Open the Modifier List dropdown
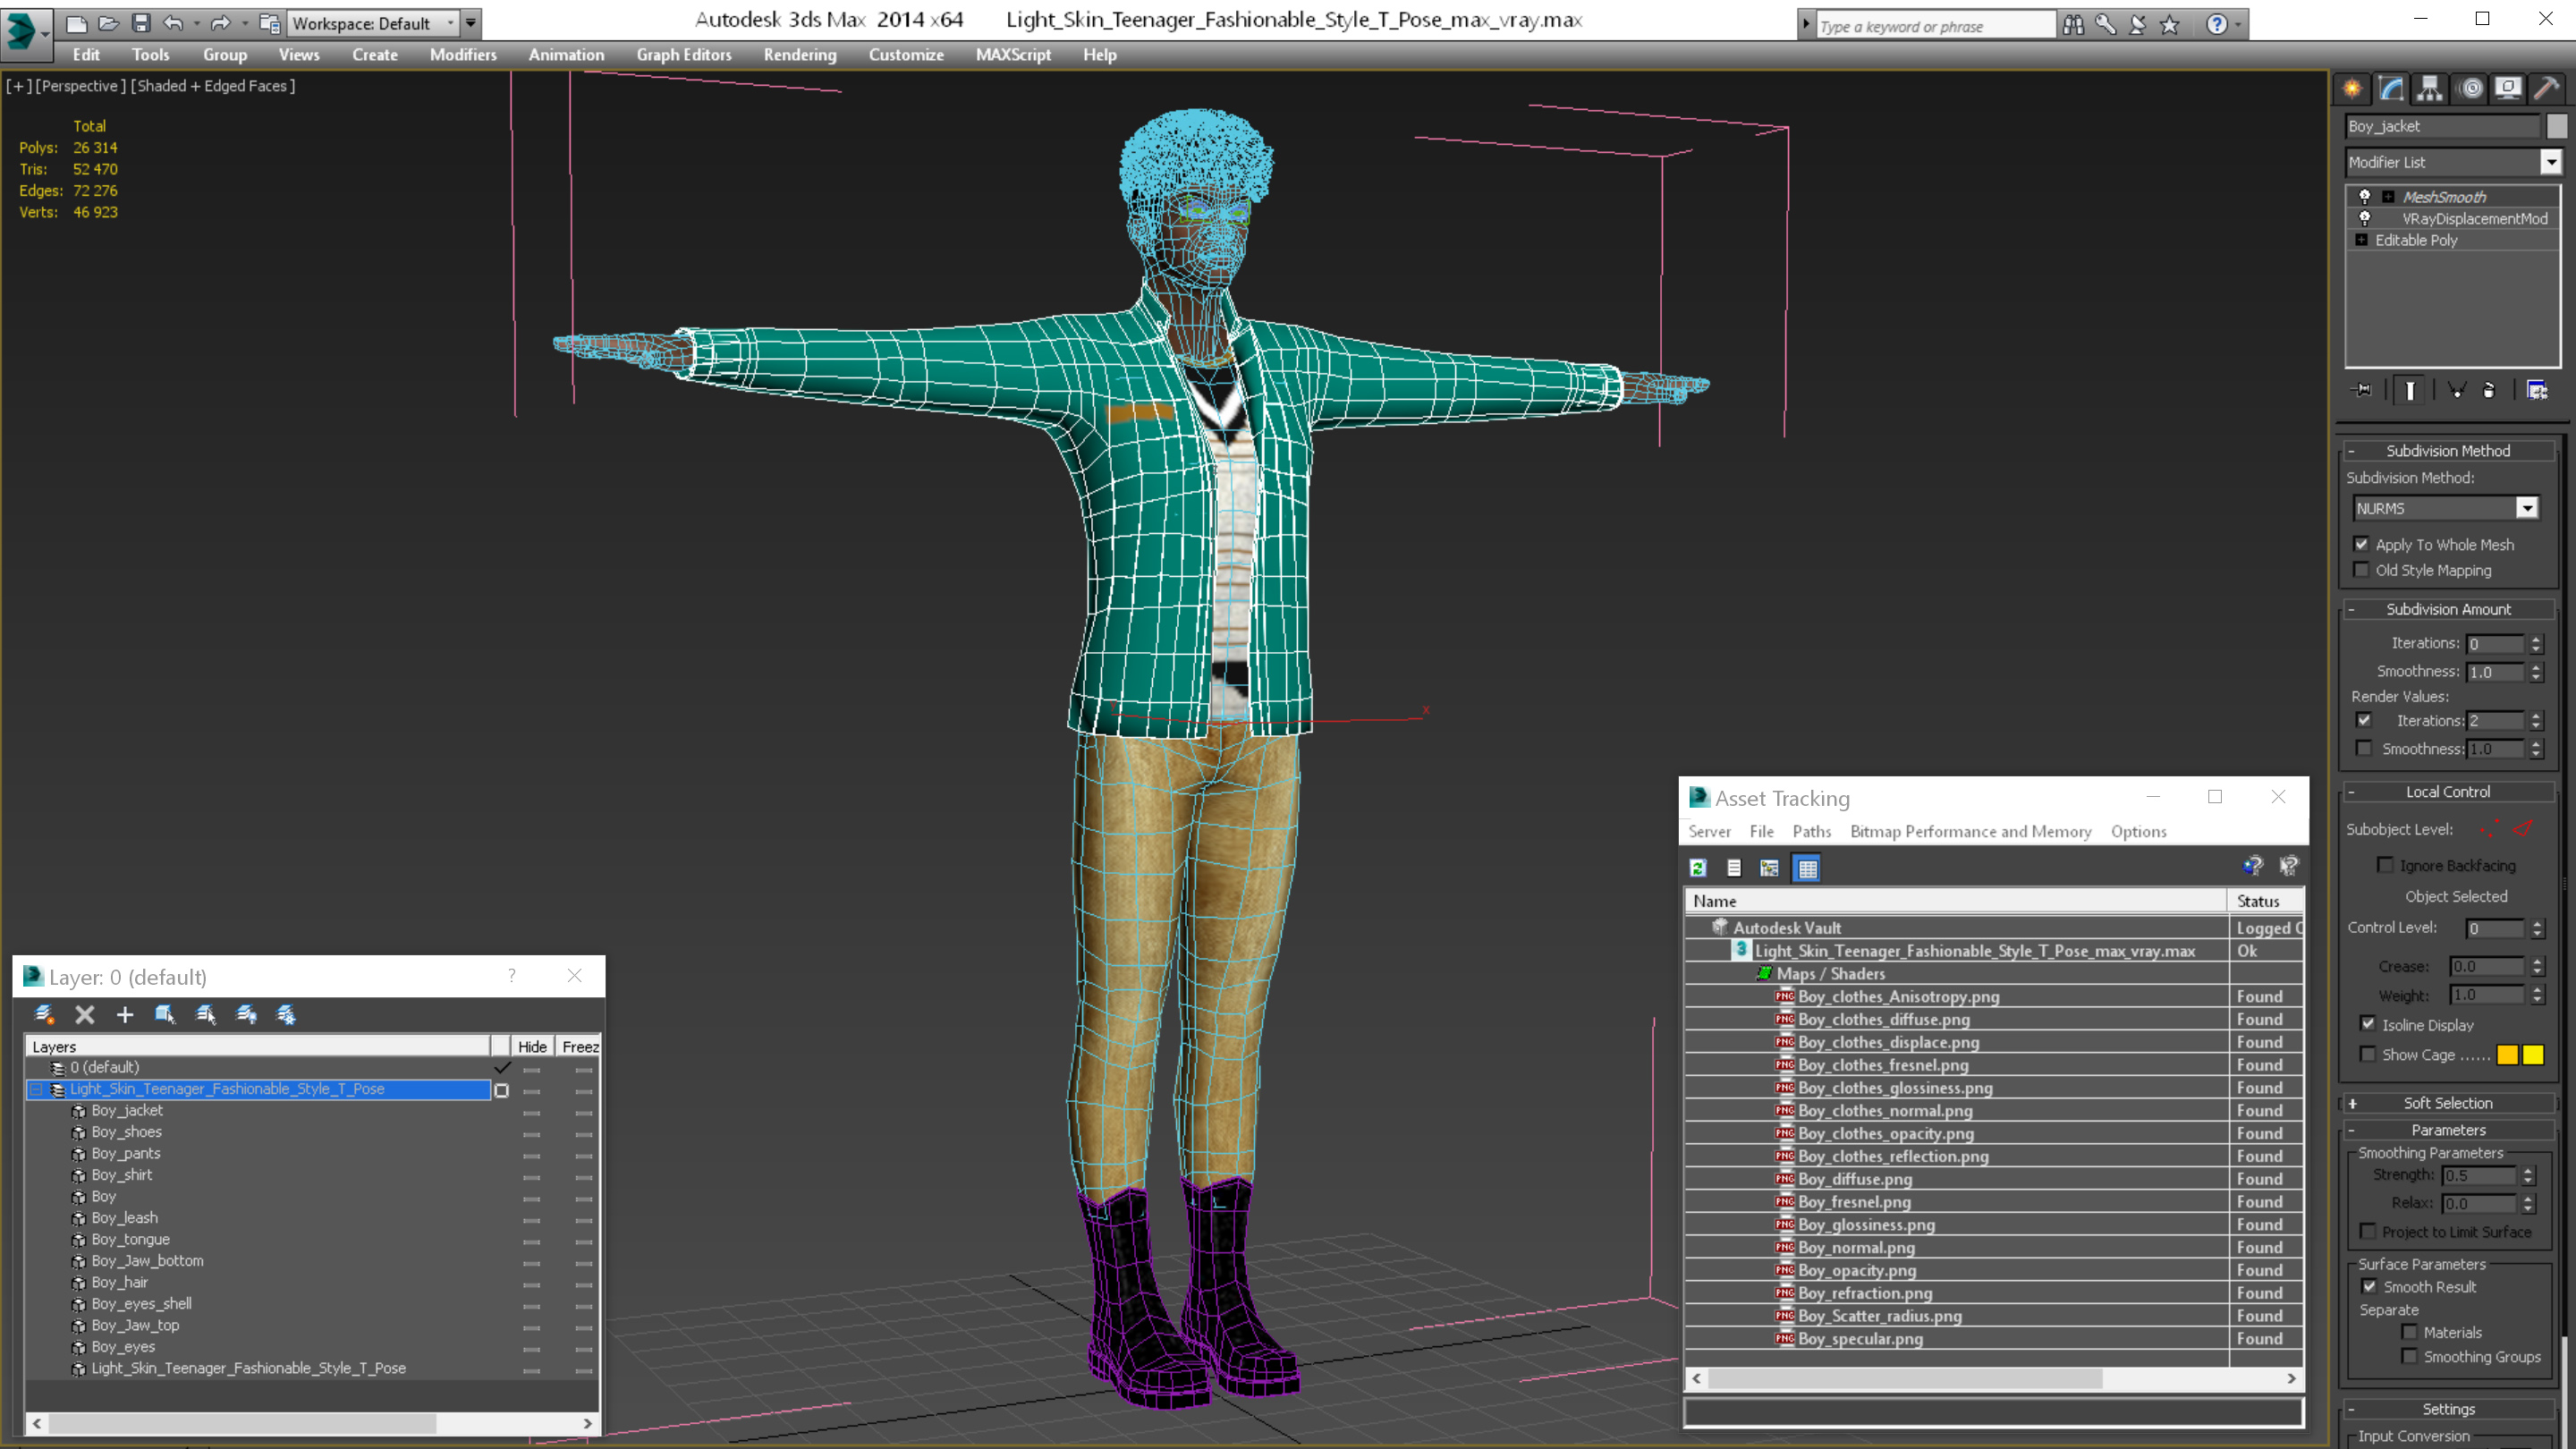The image size is (2576, 1449). click(x=2550, y=162)
